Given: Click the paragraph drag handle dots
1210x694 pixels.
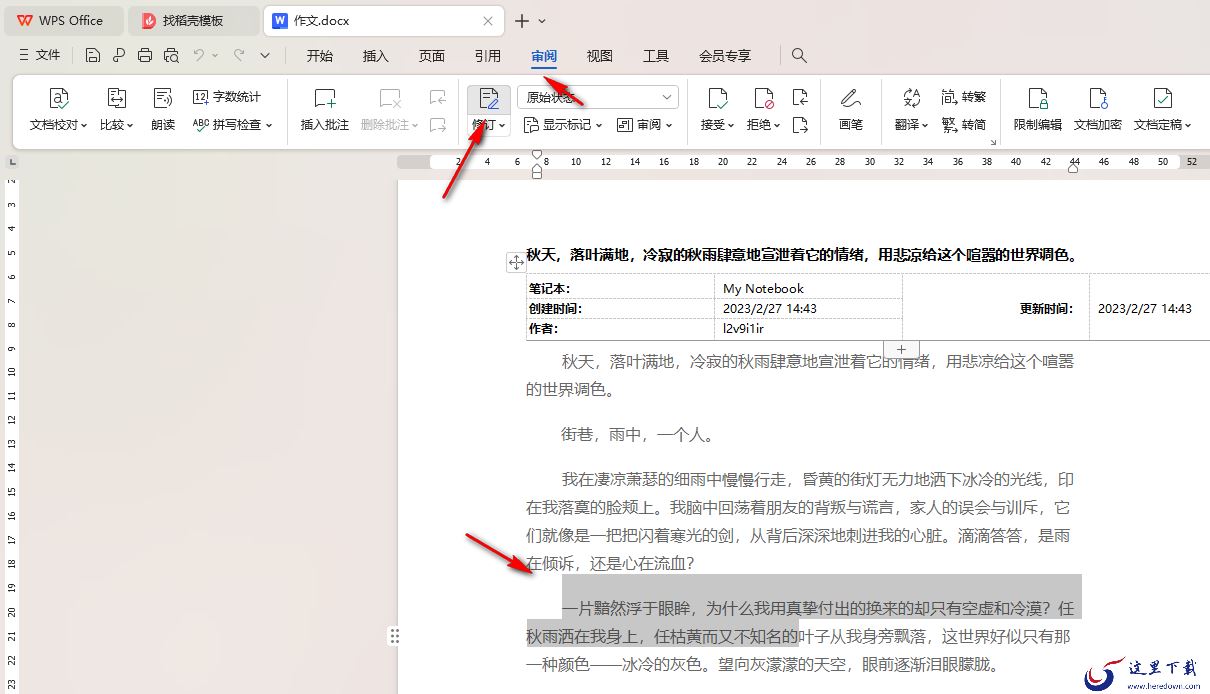Looking at the screenshot, I should pyautogui.click(x=395, y=636).
